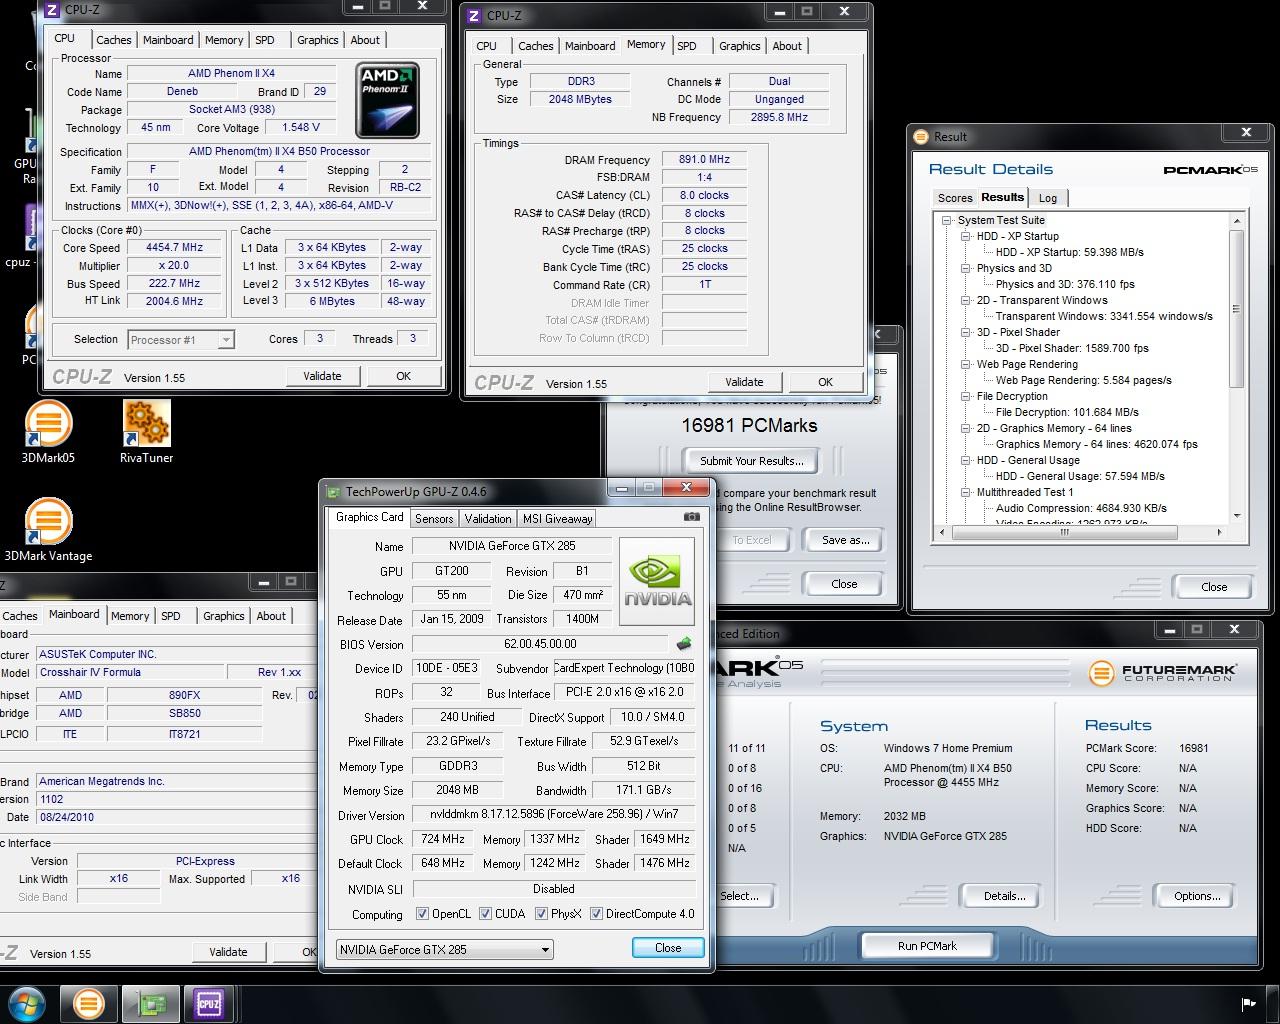
Task: Toggle the OpenCL checkbox in GPU-Z
Action: click(x=423, y=914)
